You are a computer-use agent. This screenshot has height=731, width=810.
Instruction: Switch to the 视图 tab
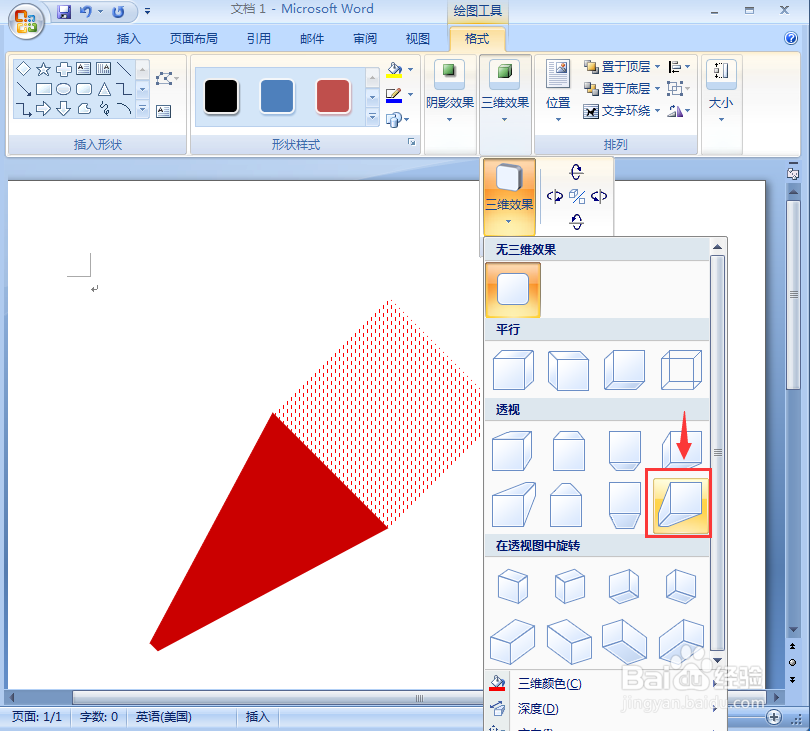pyautogui.click(x=417, y=39)
